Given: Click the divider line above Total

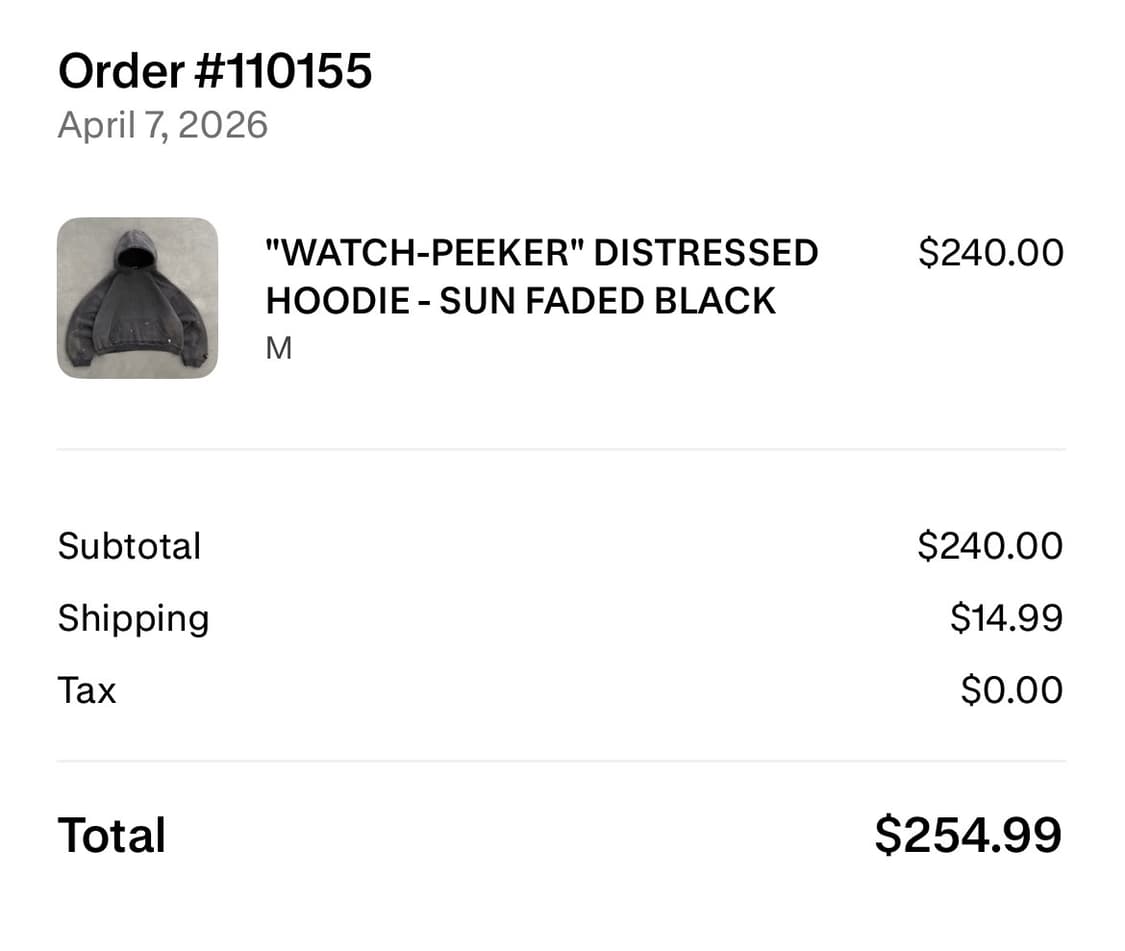Looking at the screenshot, I should 561,761.
